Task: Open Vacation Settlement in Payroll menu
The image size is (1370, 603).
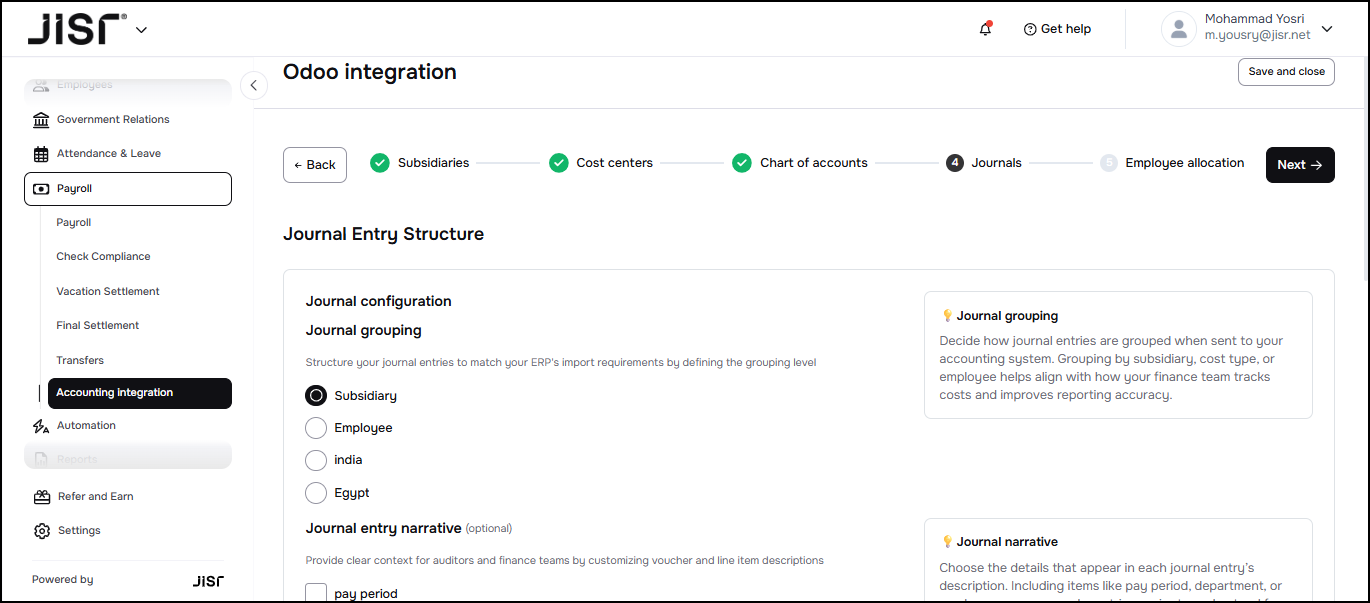Action: pyautogui.click(x=108, y=292)
